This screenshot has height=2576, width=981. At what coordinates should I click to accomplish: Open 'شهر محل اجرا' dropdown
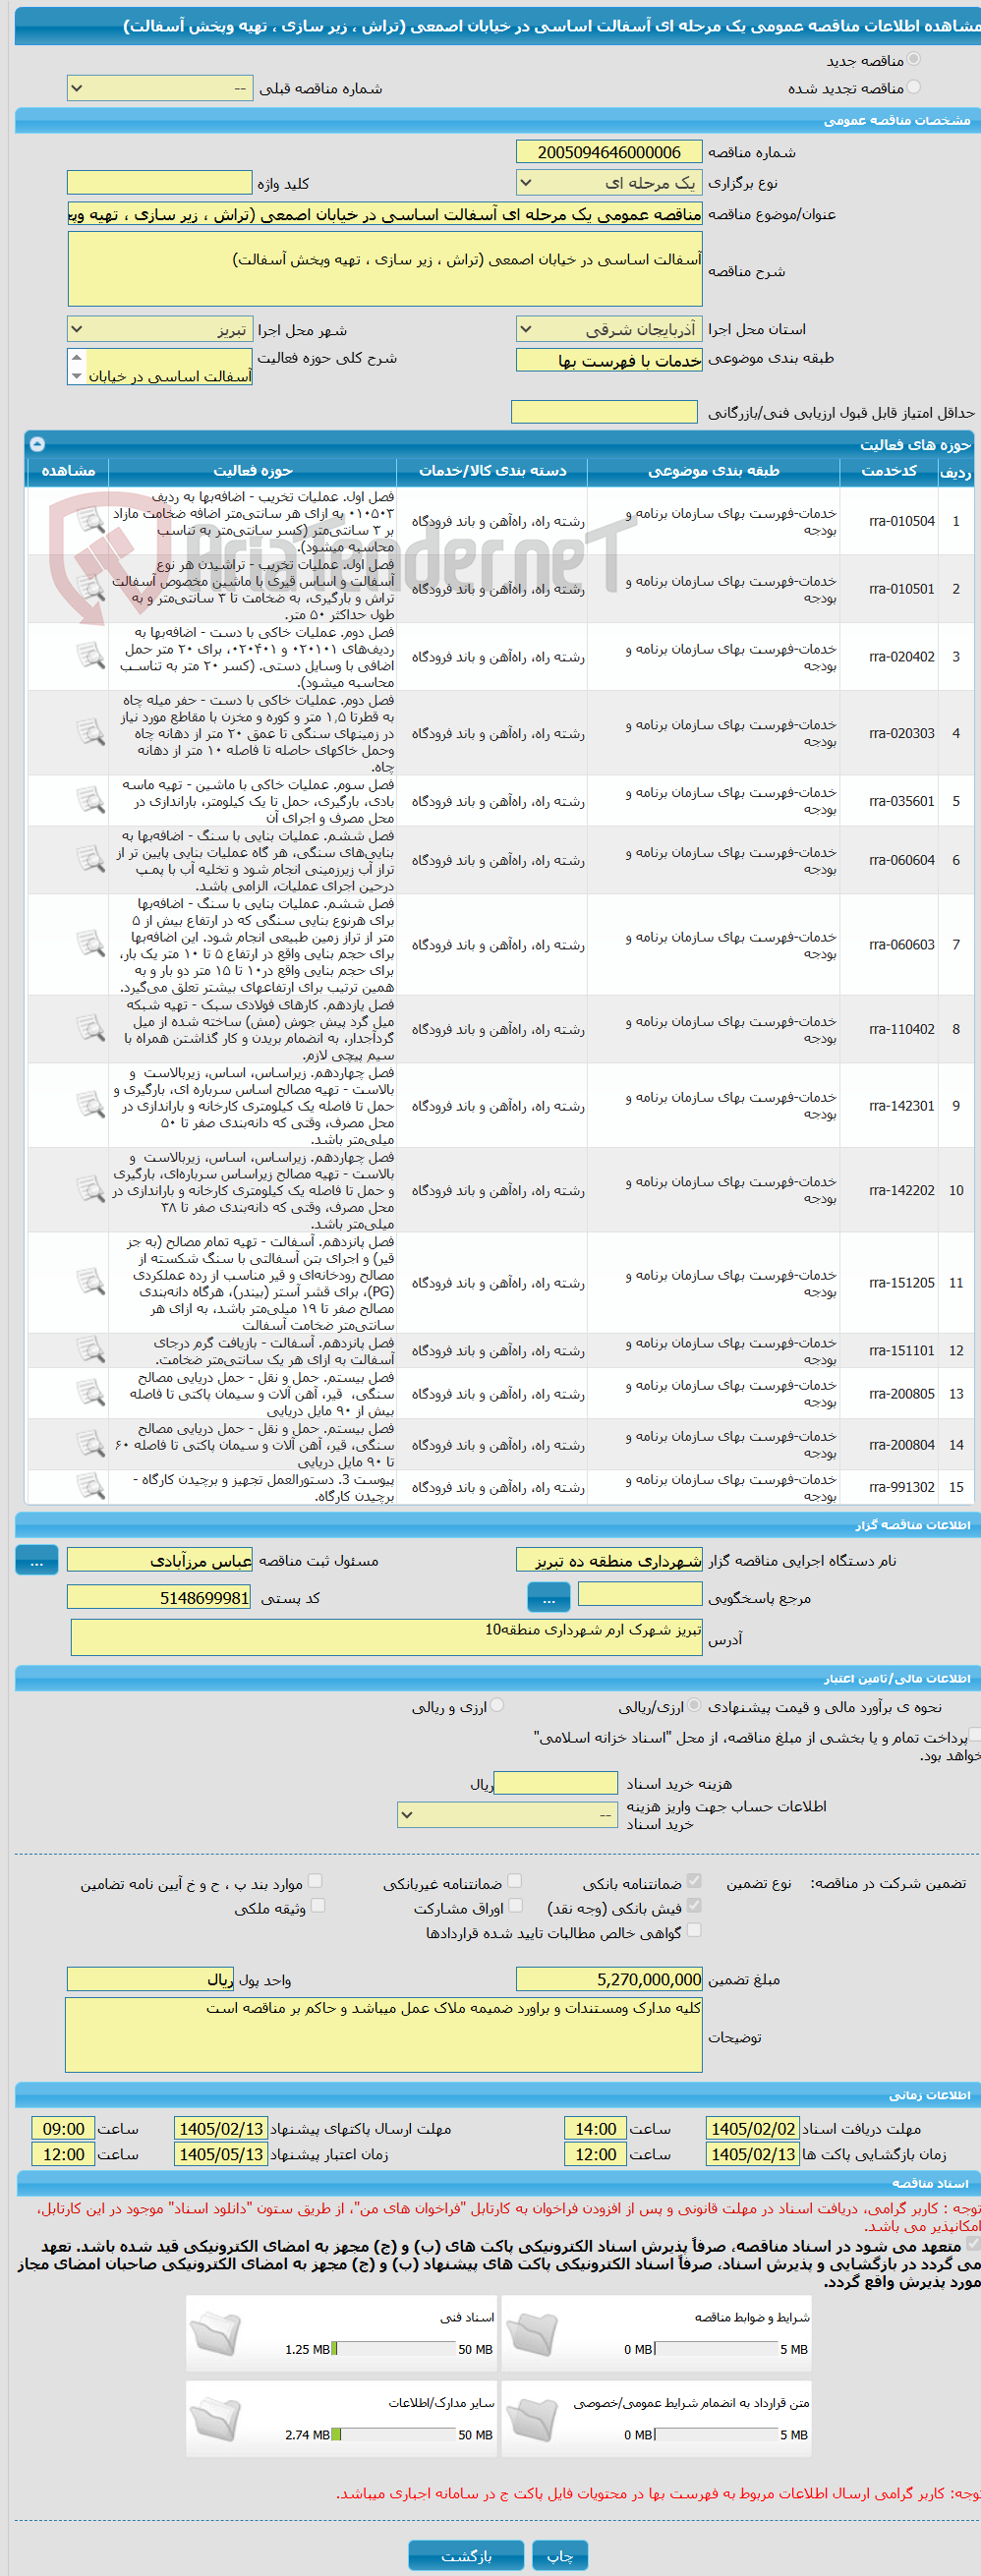pyautogui.click(x=160, y=329)
